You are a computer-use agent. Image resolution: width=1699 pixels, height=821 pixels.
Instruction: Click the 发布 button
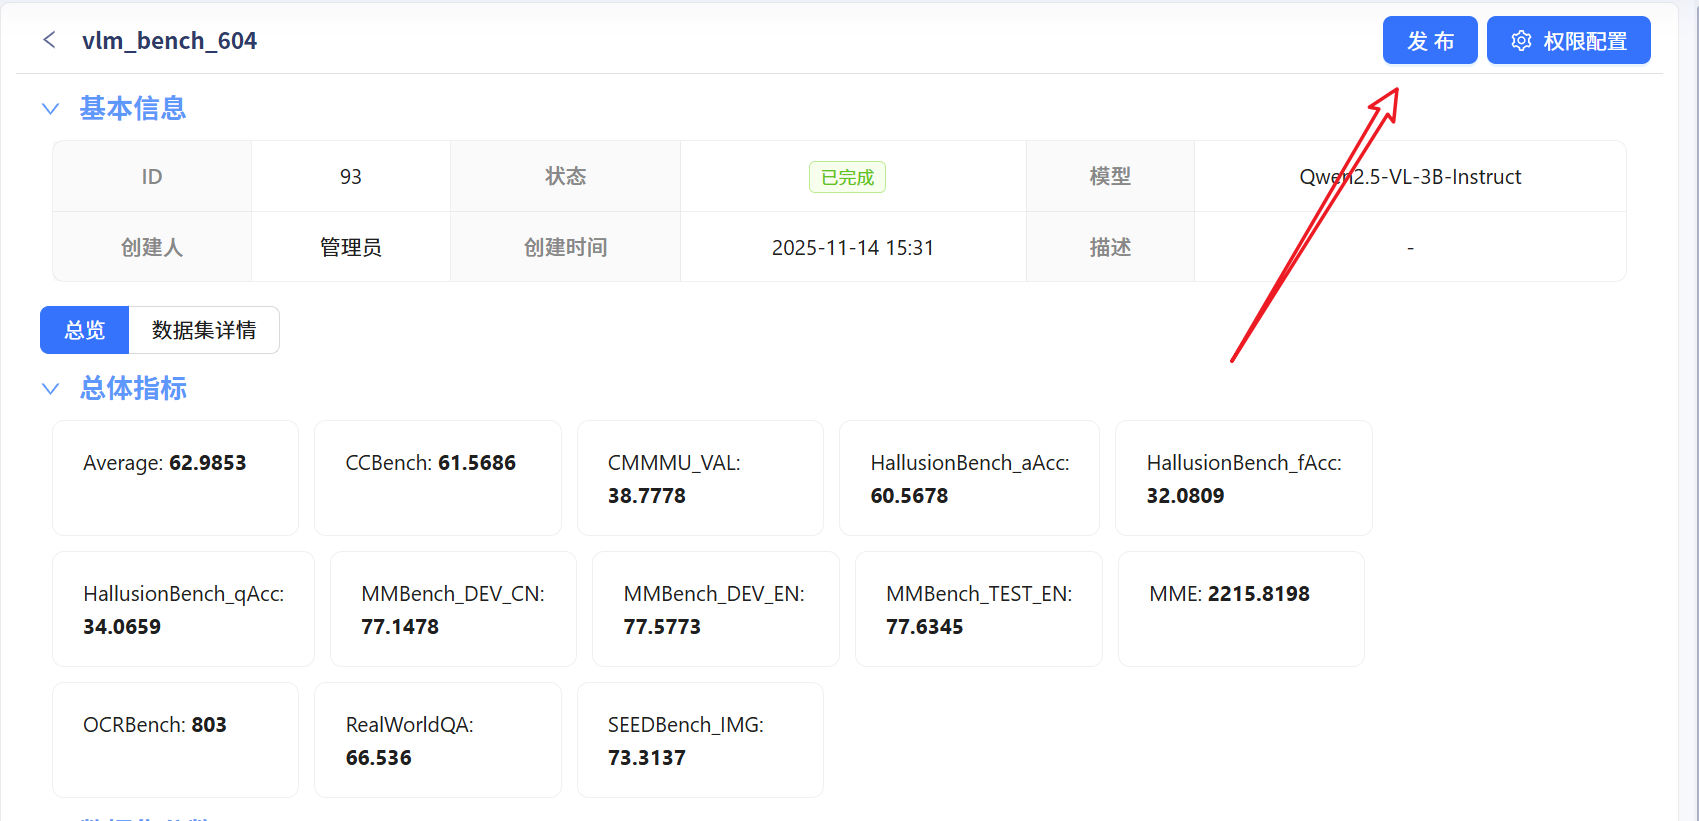coord(1430,40)
